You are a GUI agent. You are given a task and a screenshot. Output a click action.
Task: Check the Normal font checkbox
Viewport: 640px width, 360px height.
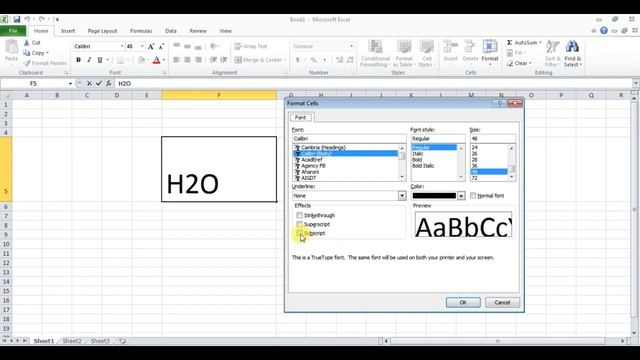click(x=473, y=196)
